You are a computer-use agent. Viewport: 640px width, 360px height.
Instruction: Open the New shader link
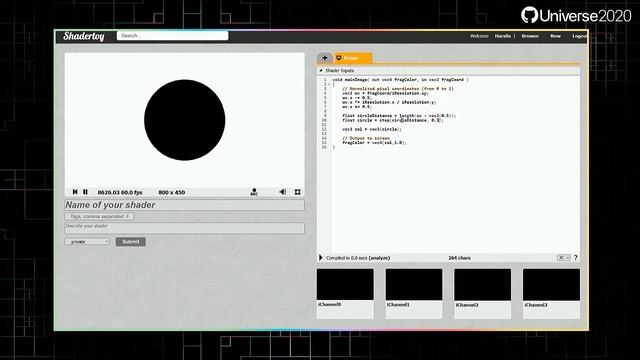555,36
